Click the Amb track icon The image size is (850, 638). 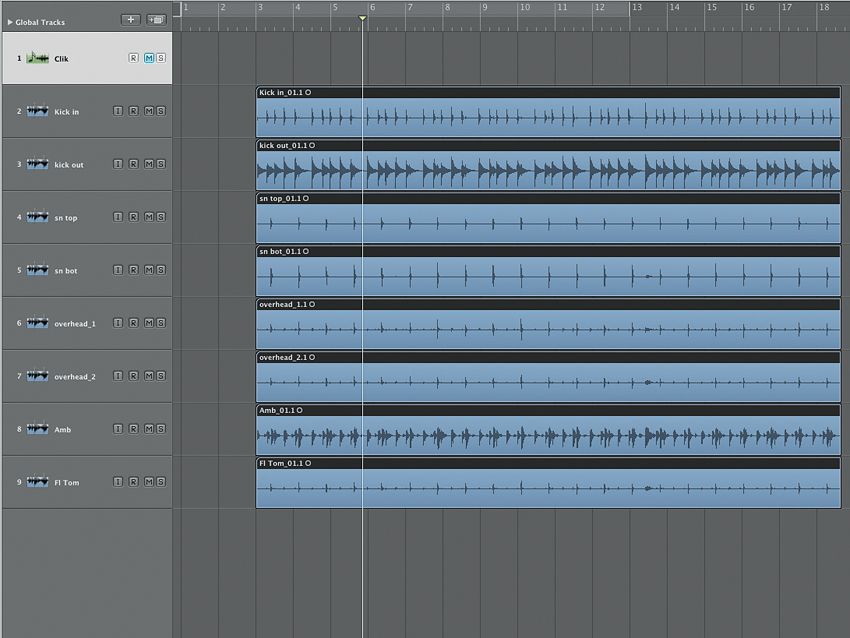(37, 429)
